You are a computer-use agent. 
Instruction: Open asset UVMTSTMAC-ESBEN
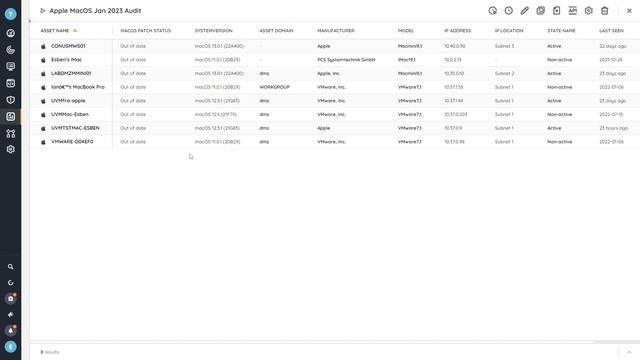point(75,128)
